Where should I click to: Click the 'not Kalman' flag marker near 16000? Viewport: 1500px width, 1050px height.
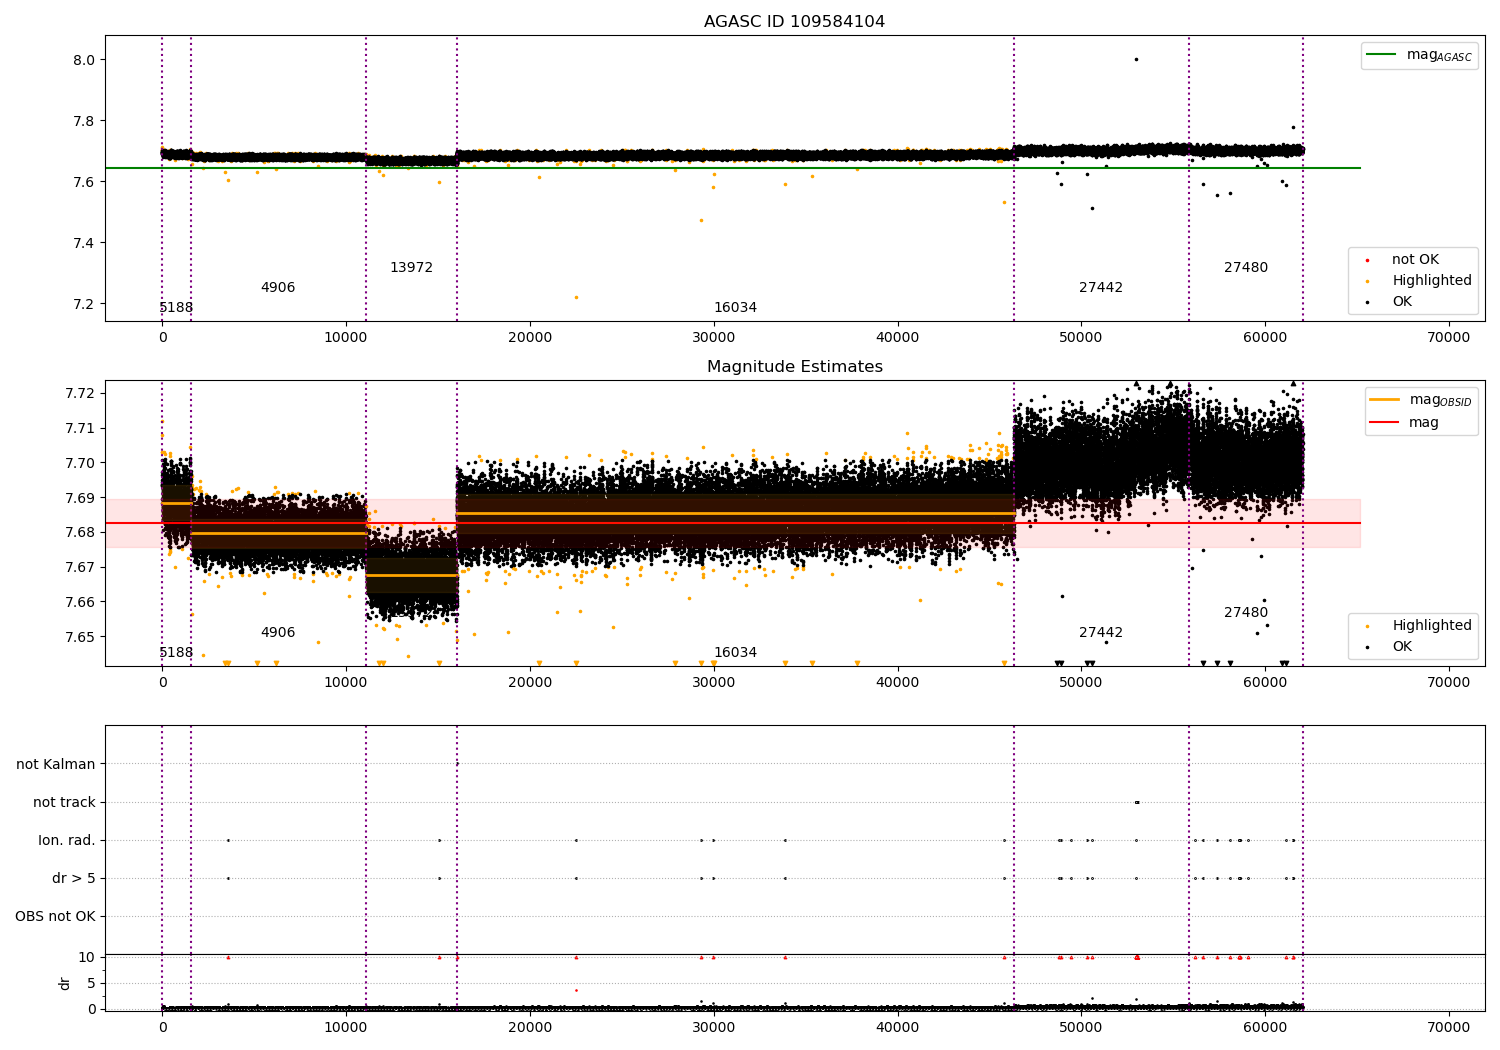457,764
